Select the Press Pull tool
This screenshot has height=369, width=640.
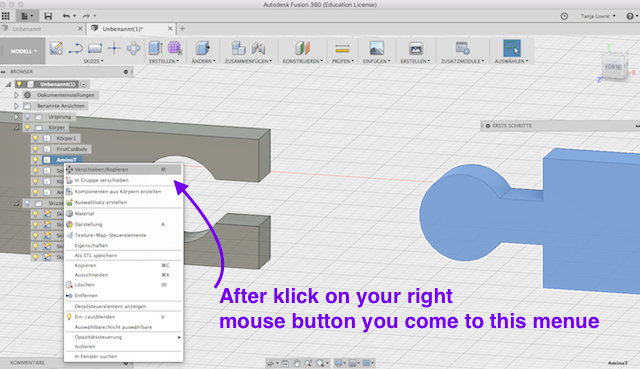(x=202, y=48)
